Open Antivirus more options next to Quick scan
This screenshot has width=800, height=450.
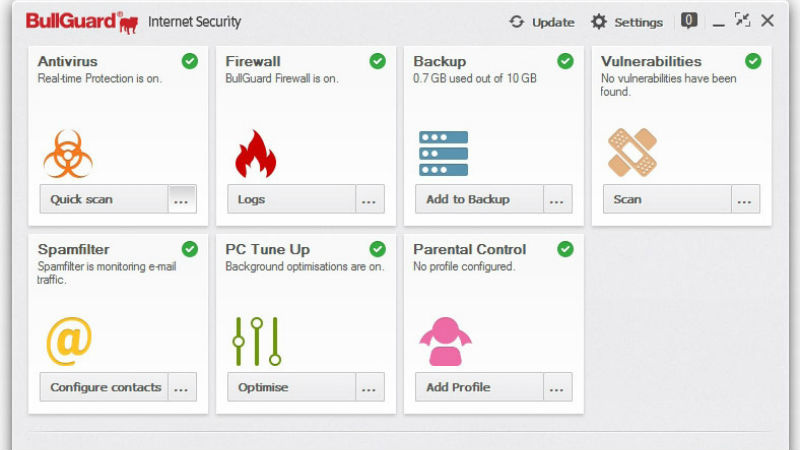click(182, 199)
